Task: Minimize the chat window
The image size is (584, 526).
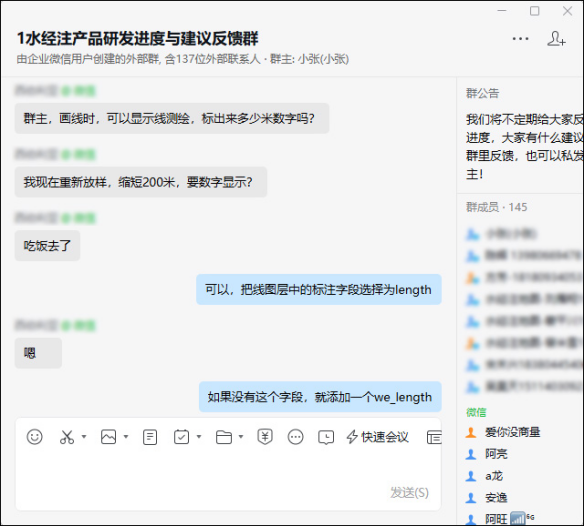Action: tap(502, 11)
